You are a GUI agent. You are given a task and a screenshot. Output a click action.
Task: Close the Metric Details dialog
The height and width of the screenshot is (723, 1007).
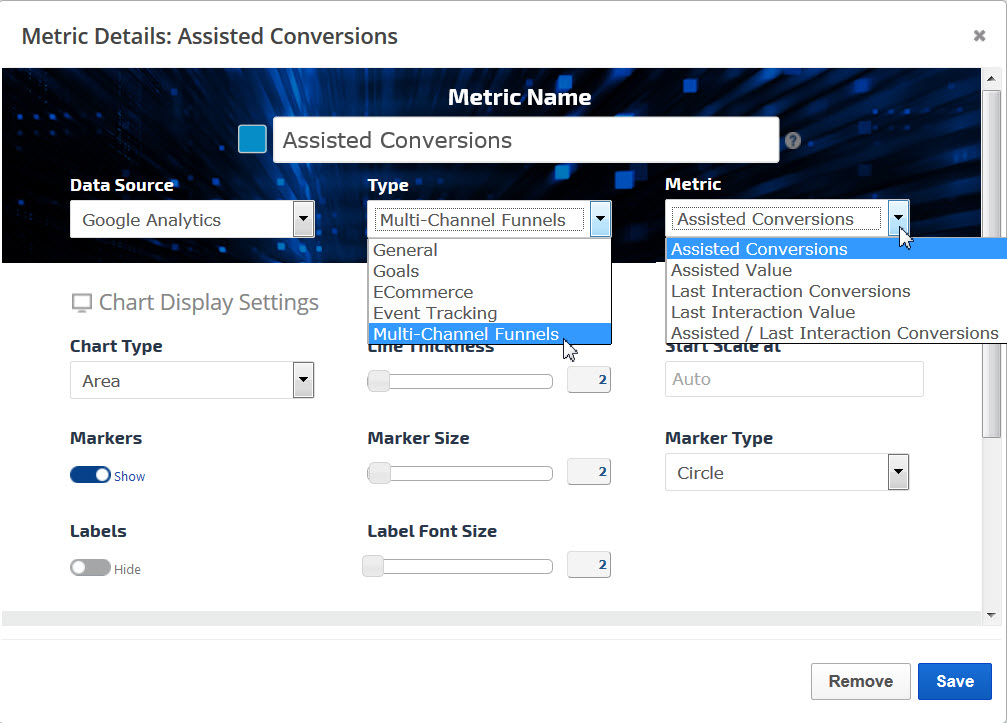[x=979, y=36]
